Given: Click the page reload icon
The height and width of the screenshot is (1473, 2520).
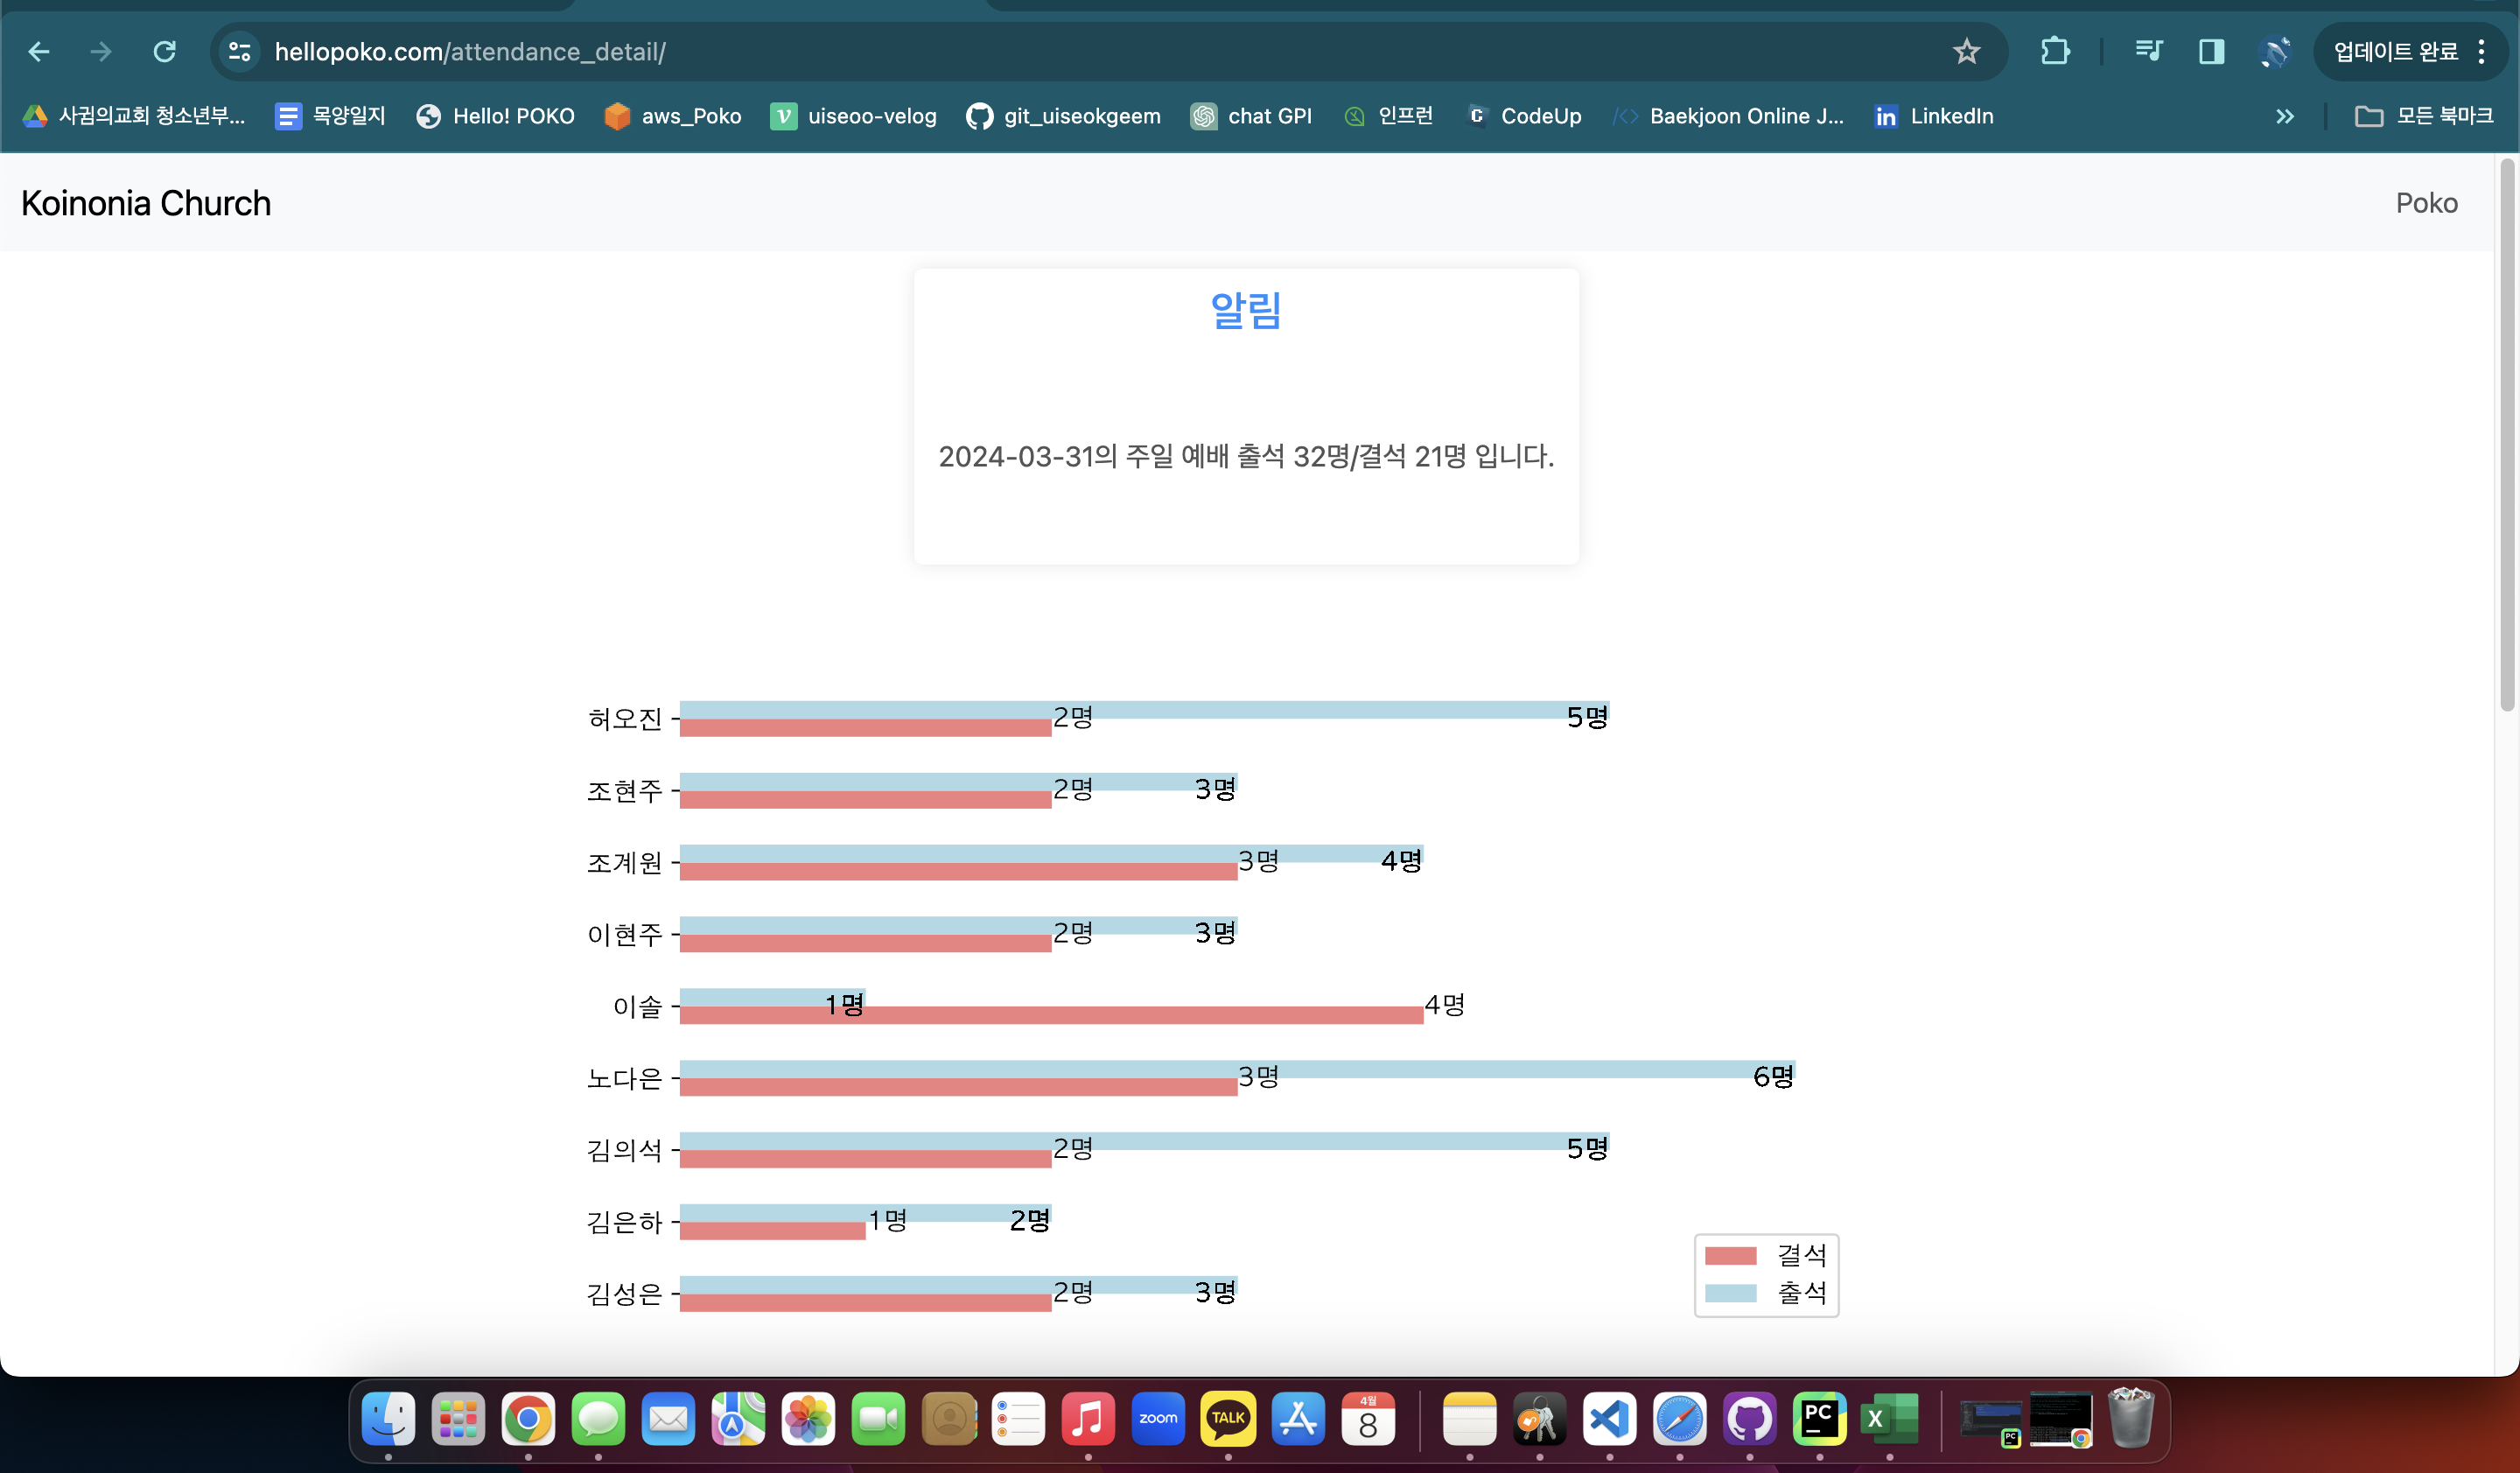Looking at the screenshot, I should tap(165, 51).
